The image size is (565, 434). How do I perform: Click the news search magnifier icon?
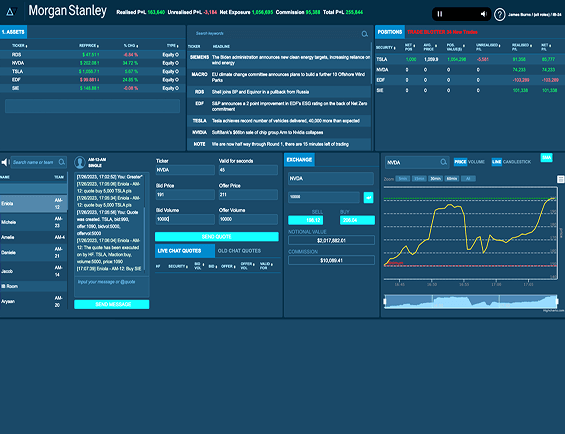click(365, 34)
